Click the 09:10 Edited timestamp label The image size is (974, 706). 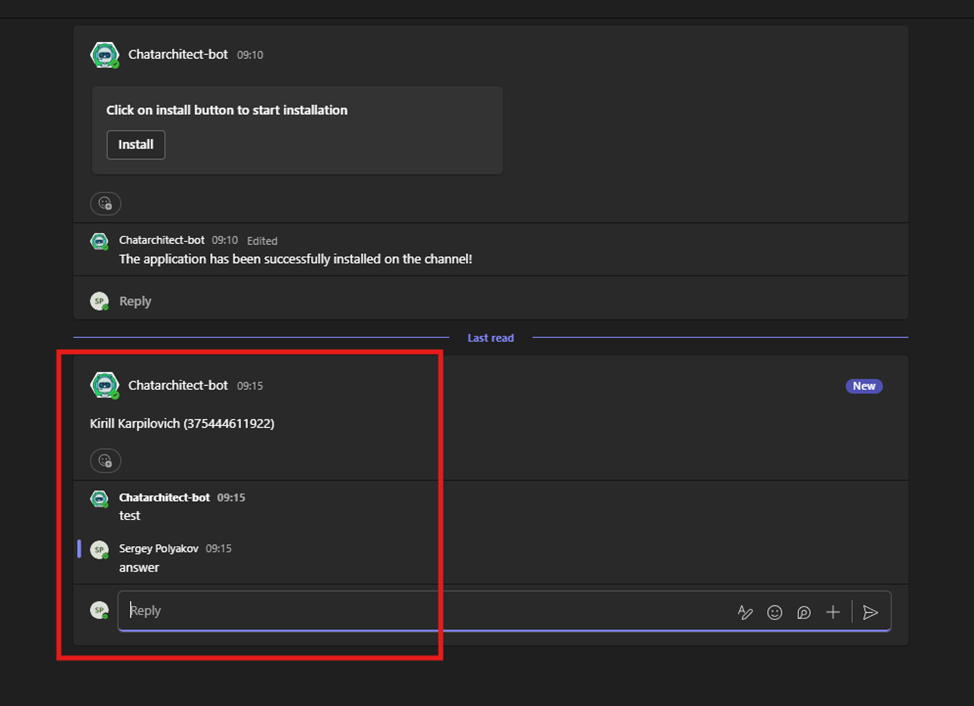(x=244, y=240)
